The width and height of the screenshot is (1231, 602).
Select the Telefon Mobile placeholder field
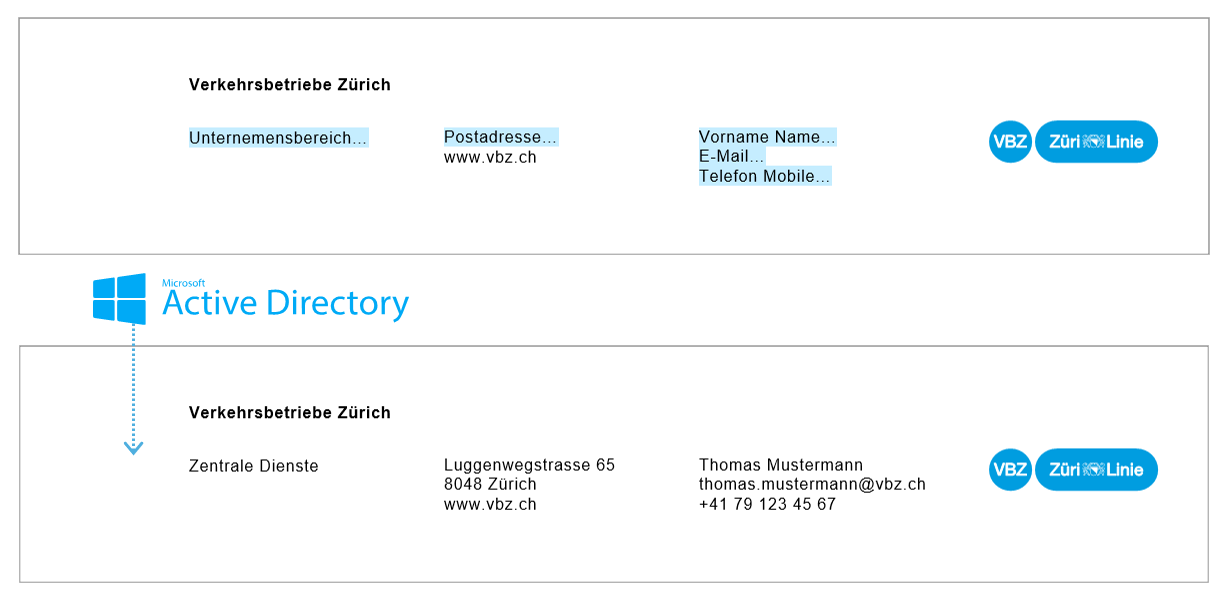[x=765, y=176]
